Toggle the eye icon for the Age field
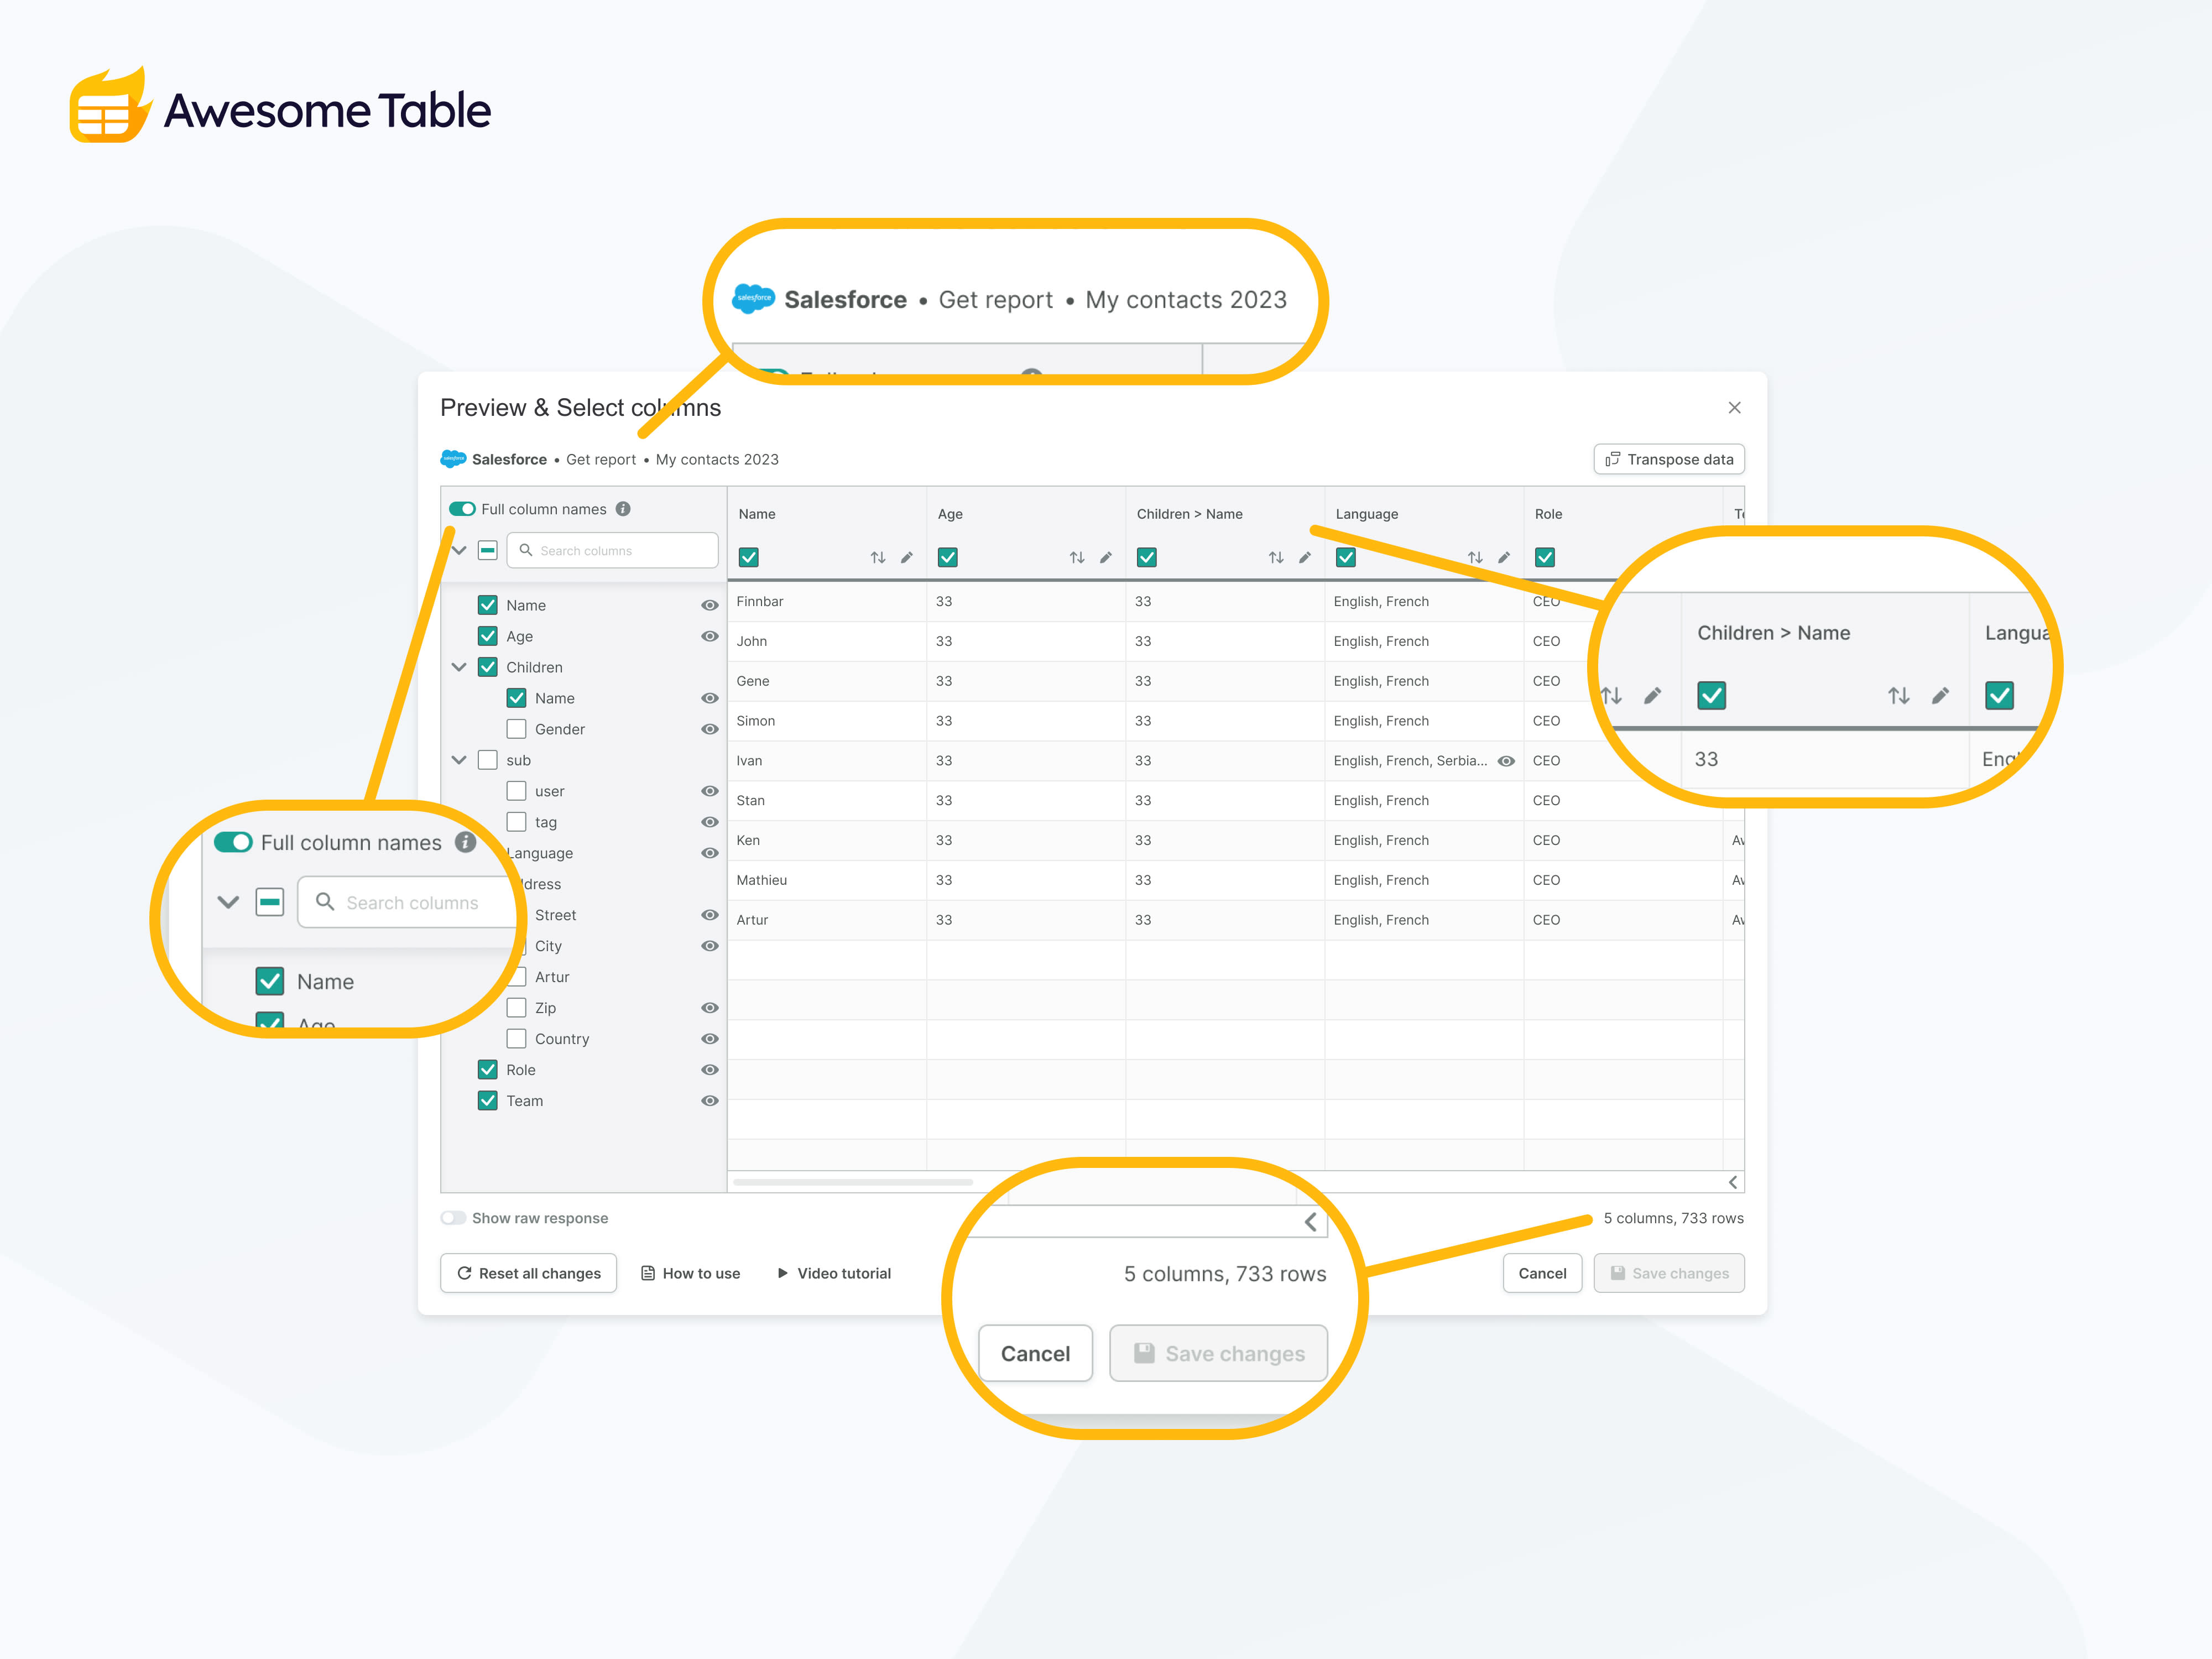The height and width of the screenshot is (1659, 2212). click(x=710, y=637)
